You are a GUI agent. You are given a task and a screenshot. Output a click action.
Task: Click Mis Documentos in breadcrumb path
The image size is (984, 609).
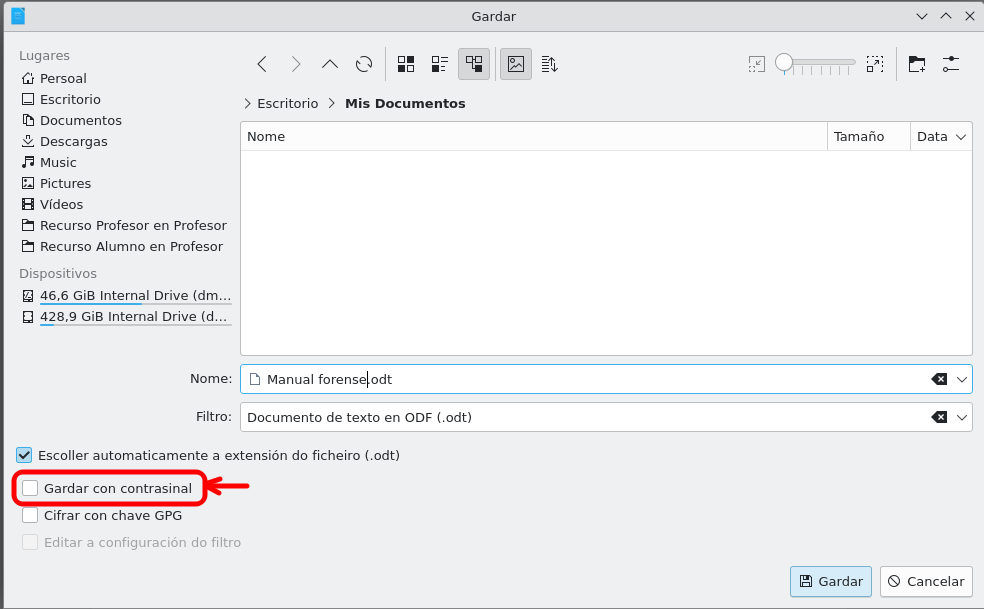(405, 104)
